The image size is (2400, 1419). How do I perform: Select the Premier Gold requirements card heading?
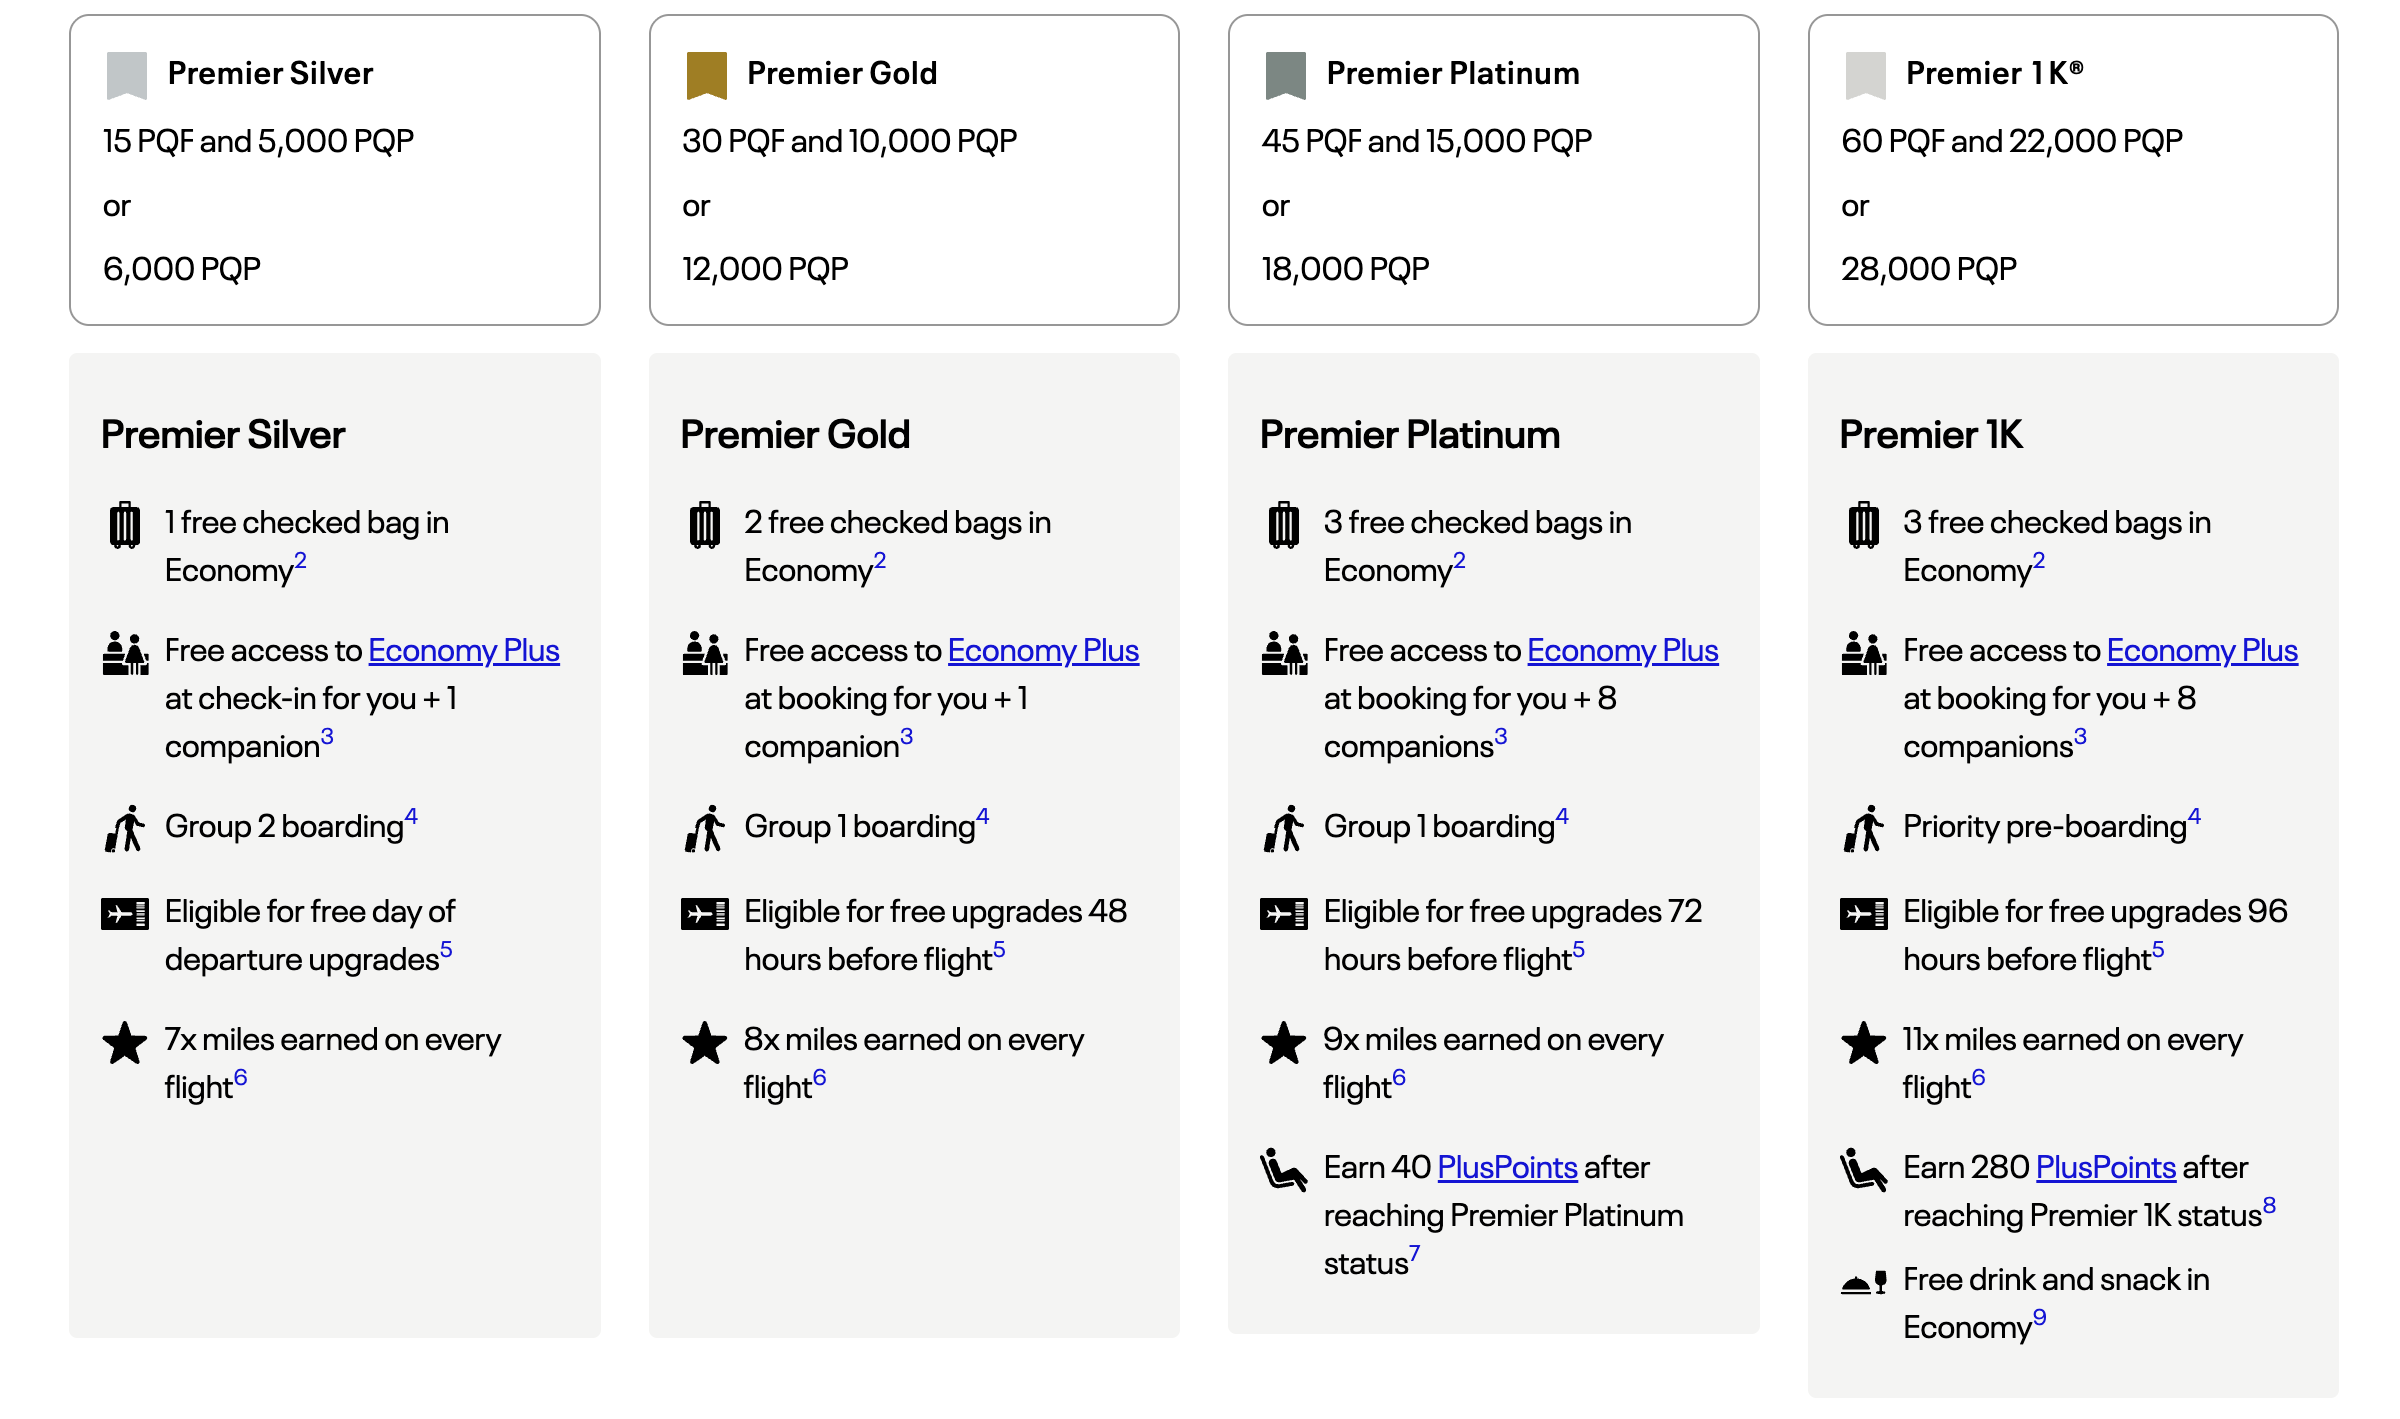(x=841, y=74)
